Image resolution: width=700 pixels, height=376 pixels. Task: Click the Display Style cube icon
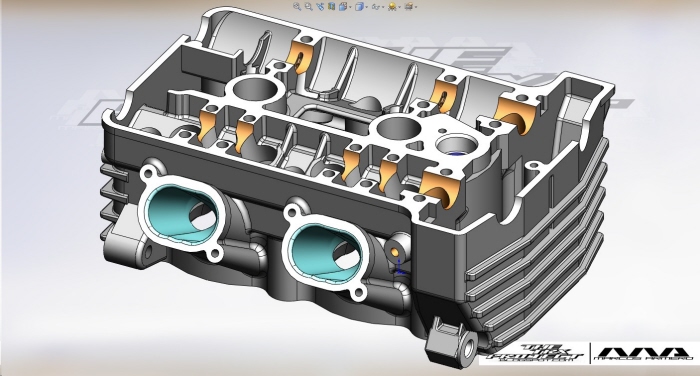pos(359,6)
